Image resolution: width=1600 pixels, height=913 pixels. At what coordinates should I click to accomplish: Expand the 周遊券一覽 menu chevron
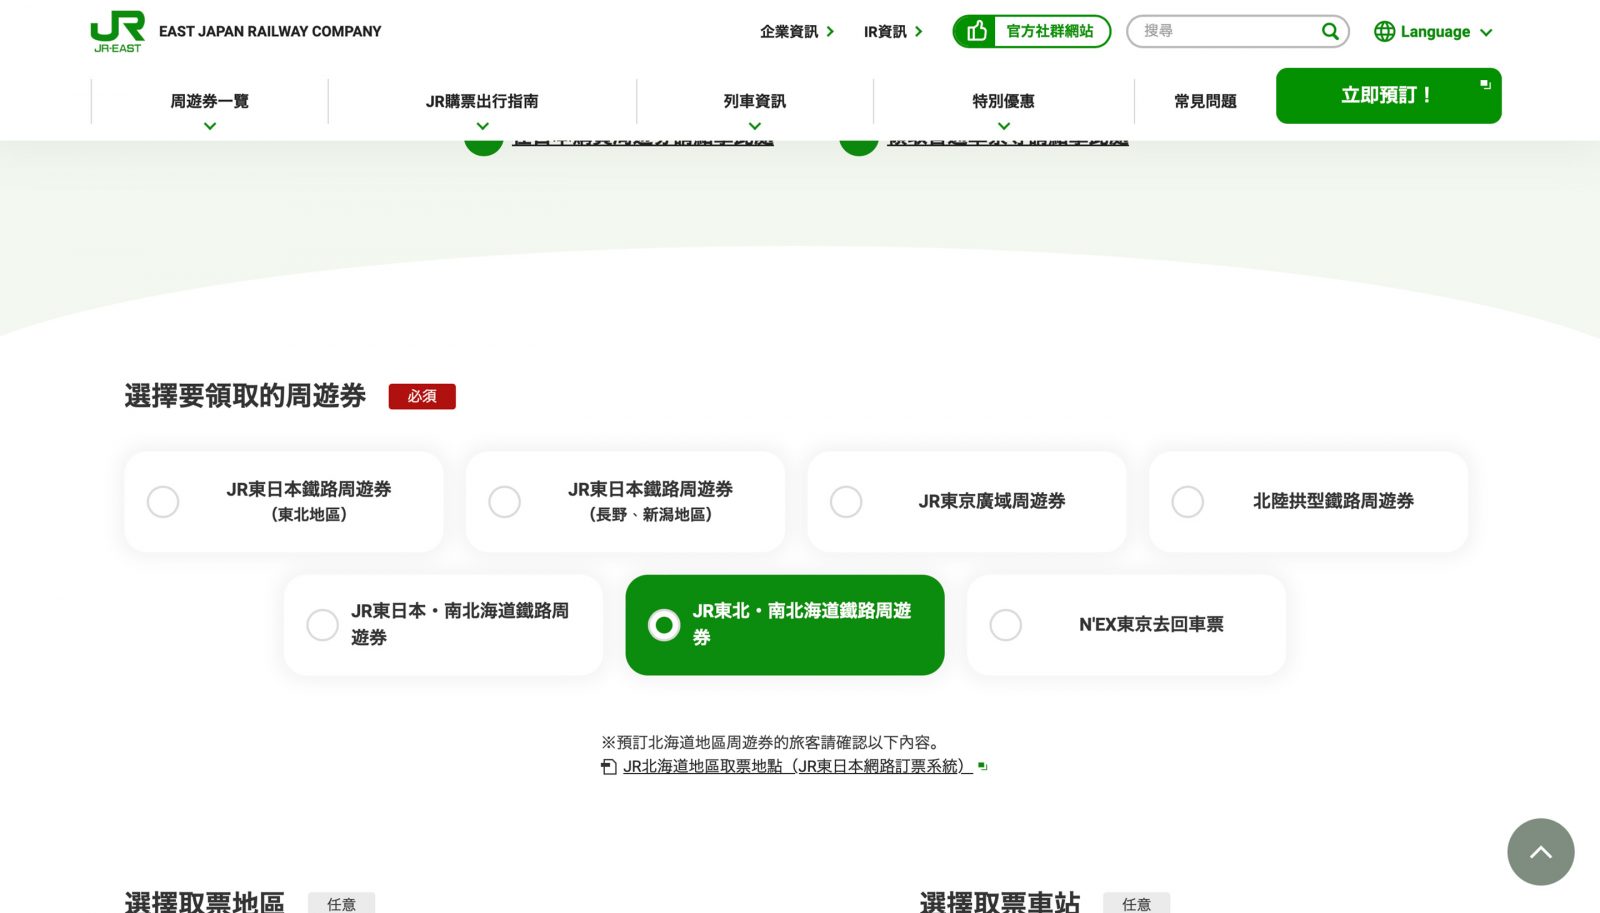(209, 125)
